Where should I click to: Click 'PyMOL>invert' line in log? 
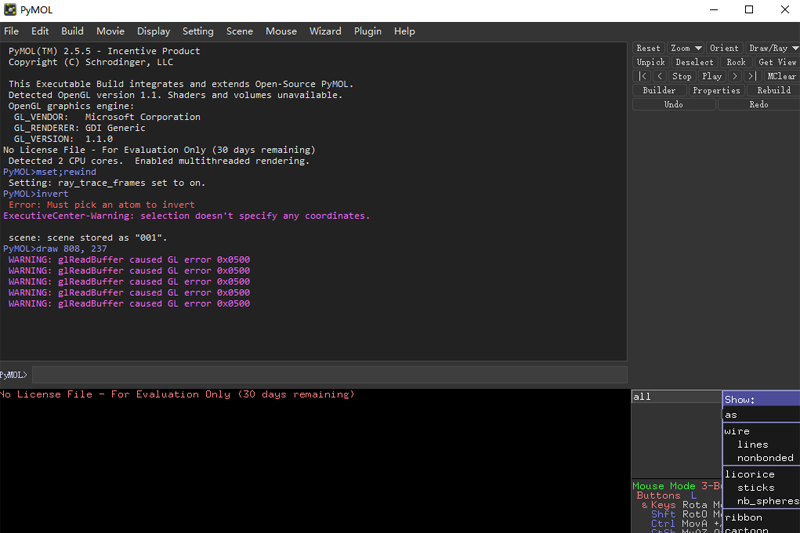(36, 194)
